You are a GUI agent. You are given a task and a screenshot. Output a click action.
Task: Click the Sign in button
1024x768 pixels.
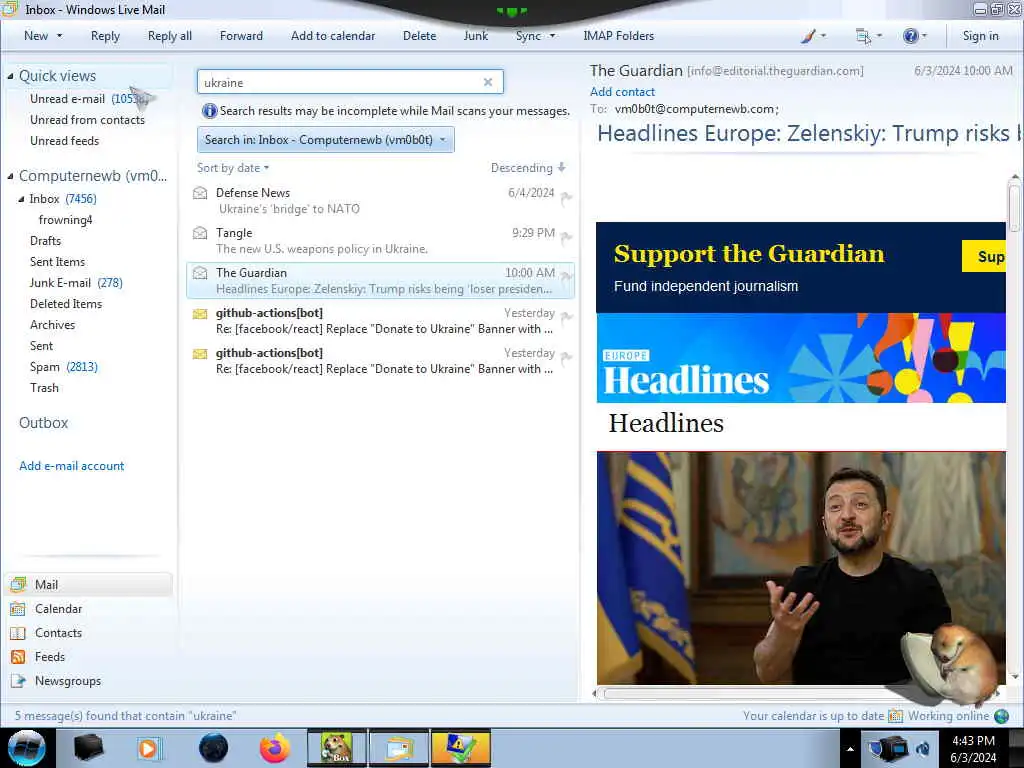[x=980, y=36]
